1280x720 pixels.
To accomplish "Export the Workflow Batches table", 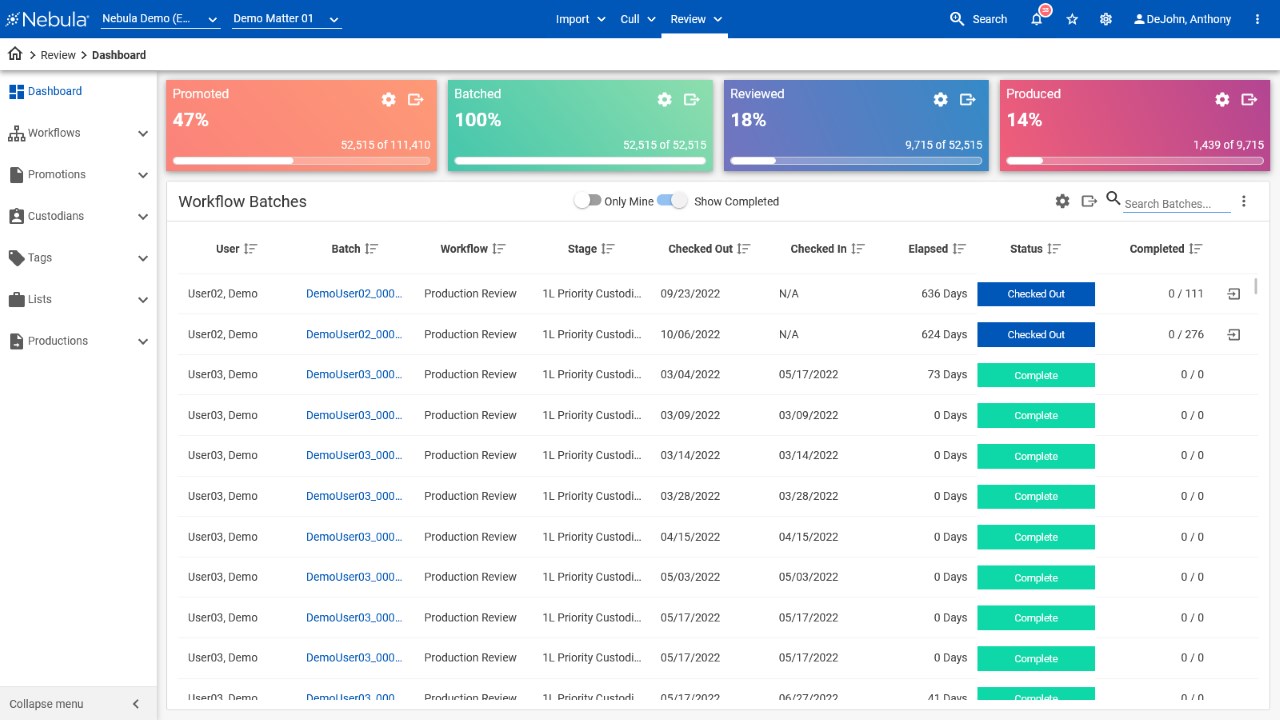I will (x=1090, y=201).
